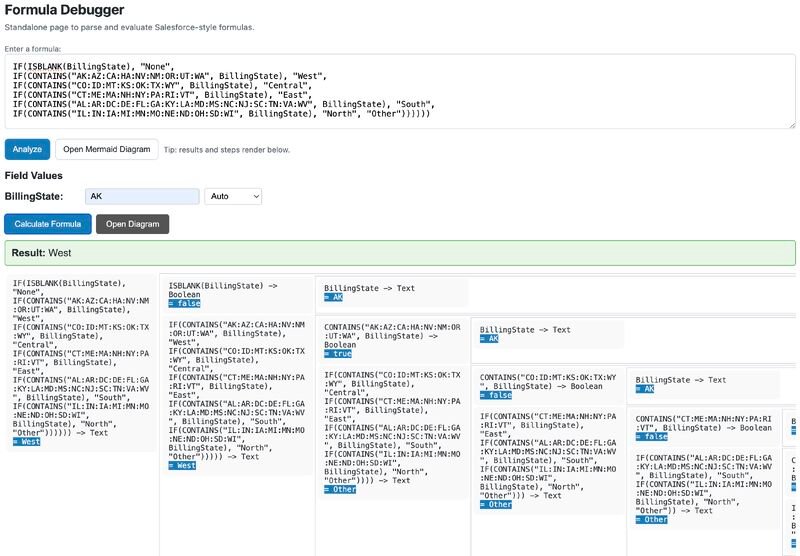
Task: Click inside the formula textarea
Action: tap(400, 92)
